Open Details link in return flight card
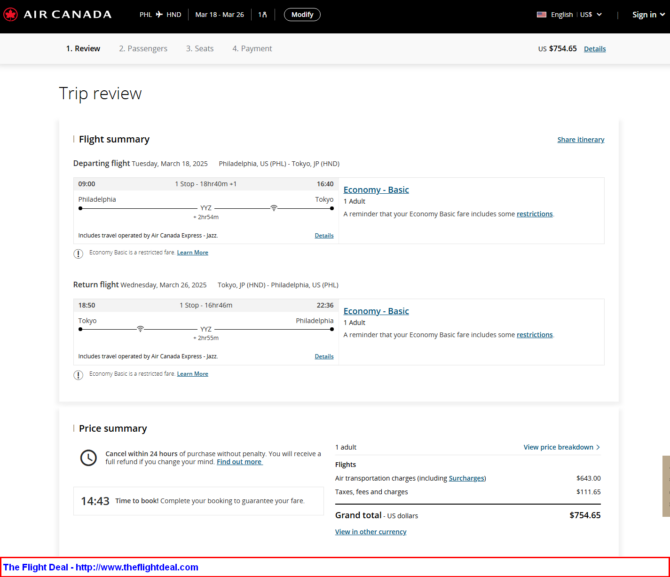The image size is (670, 577). (324, 356)
